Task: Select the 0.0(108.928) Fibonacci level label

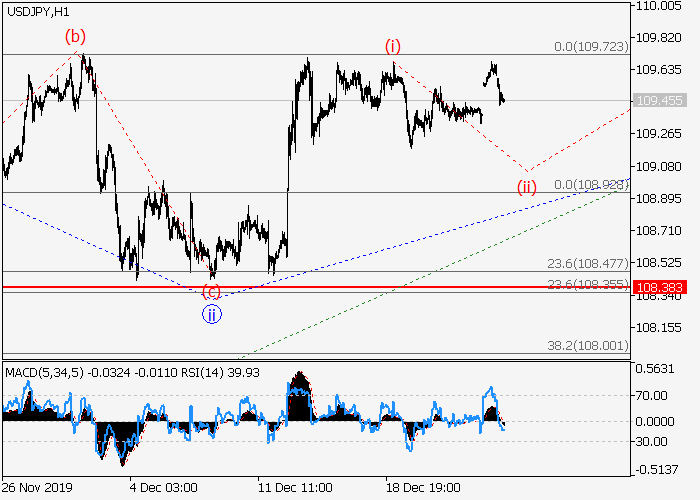Action: pyautogui.click(x=590, y=185)
